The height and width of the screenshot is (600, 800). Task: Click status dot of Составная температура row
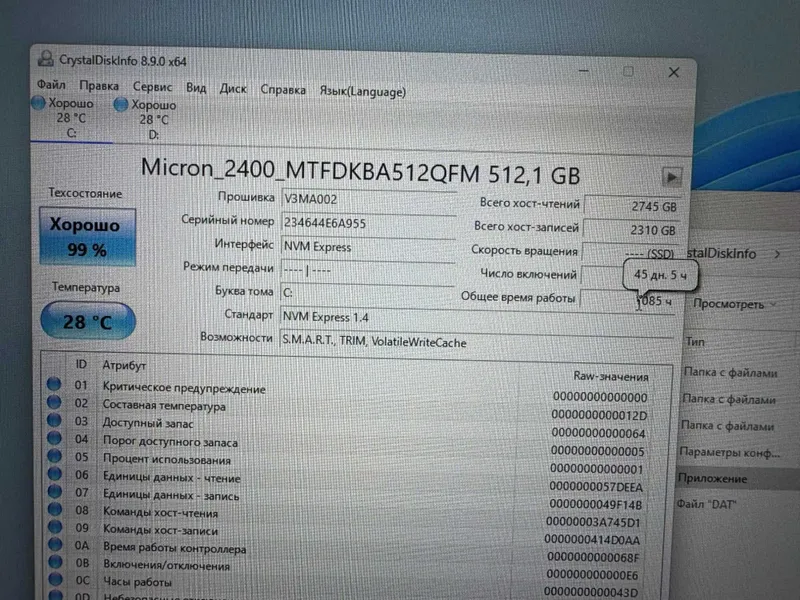pos(54,402)
